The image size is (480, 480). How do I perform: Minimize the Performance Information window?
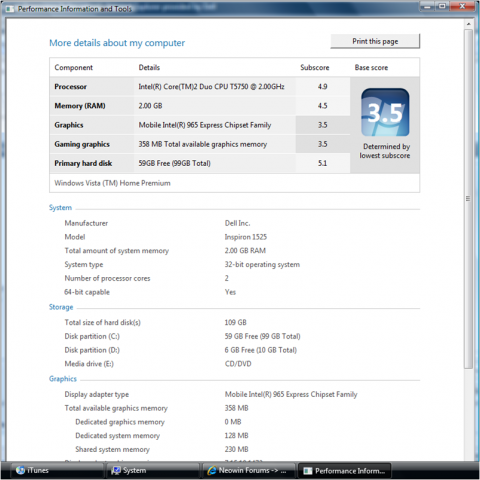tap(427, 6)
